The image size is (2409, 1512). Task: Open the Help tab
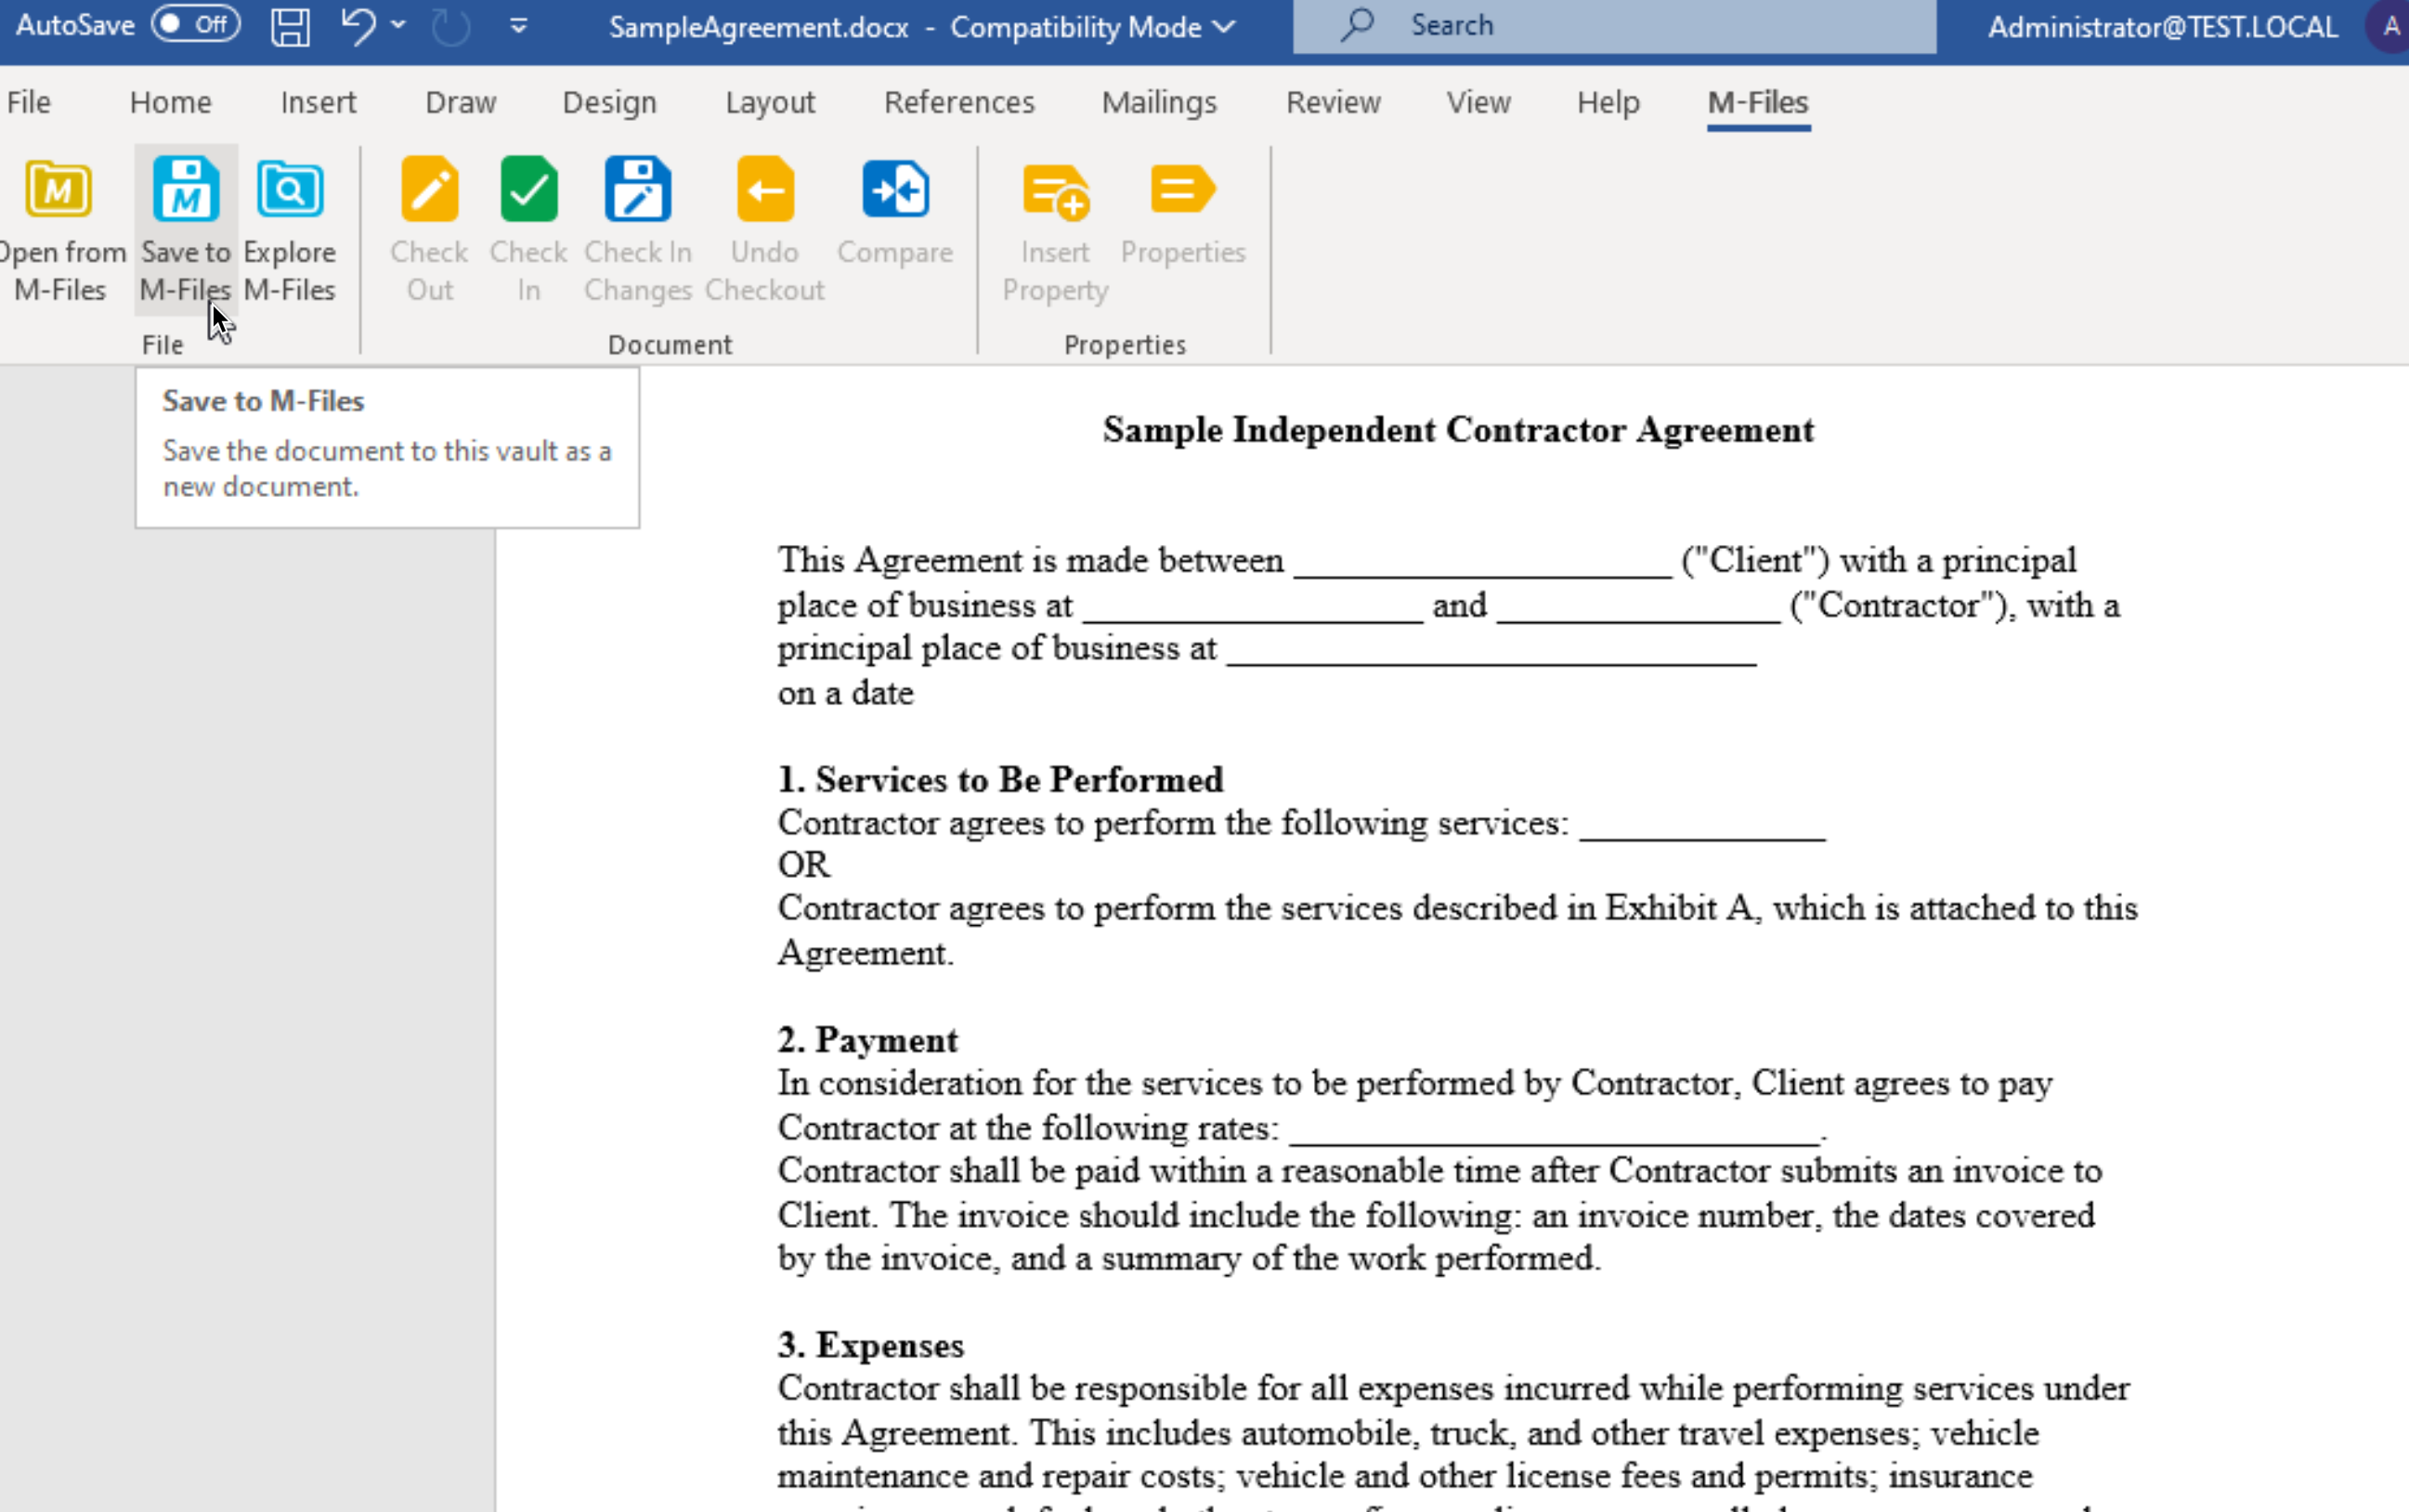point(1608,102)
